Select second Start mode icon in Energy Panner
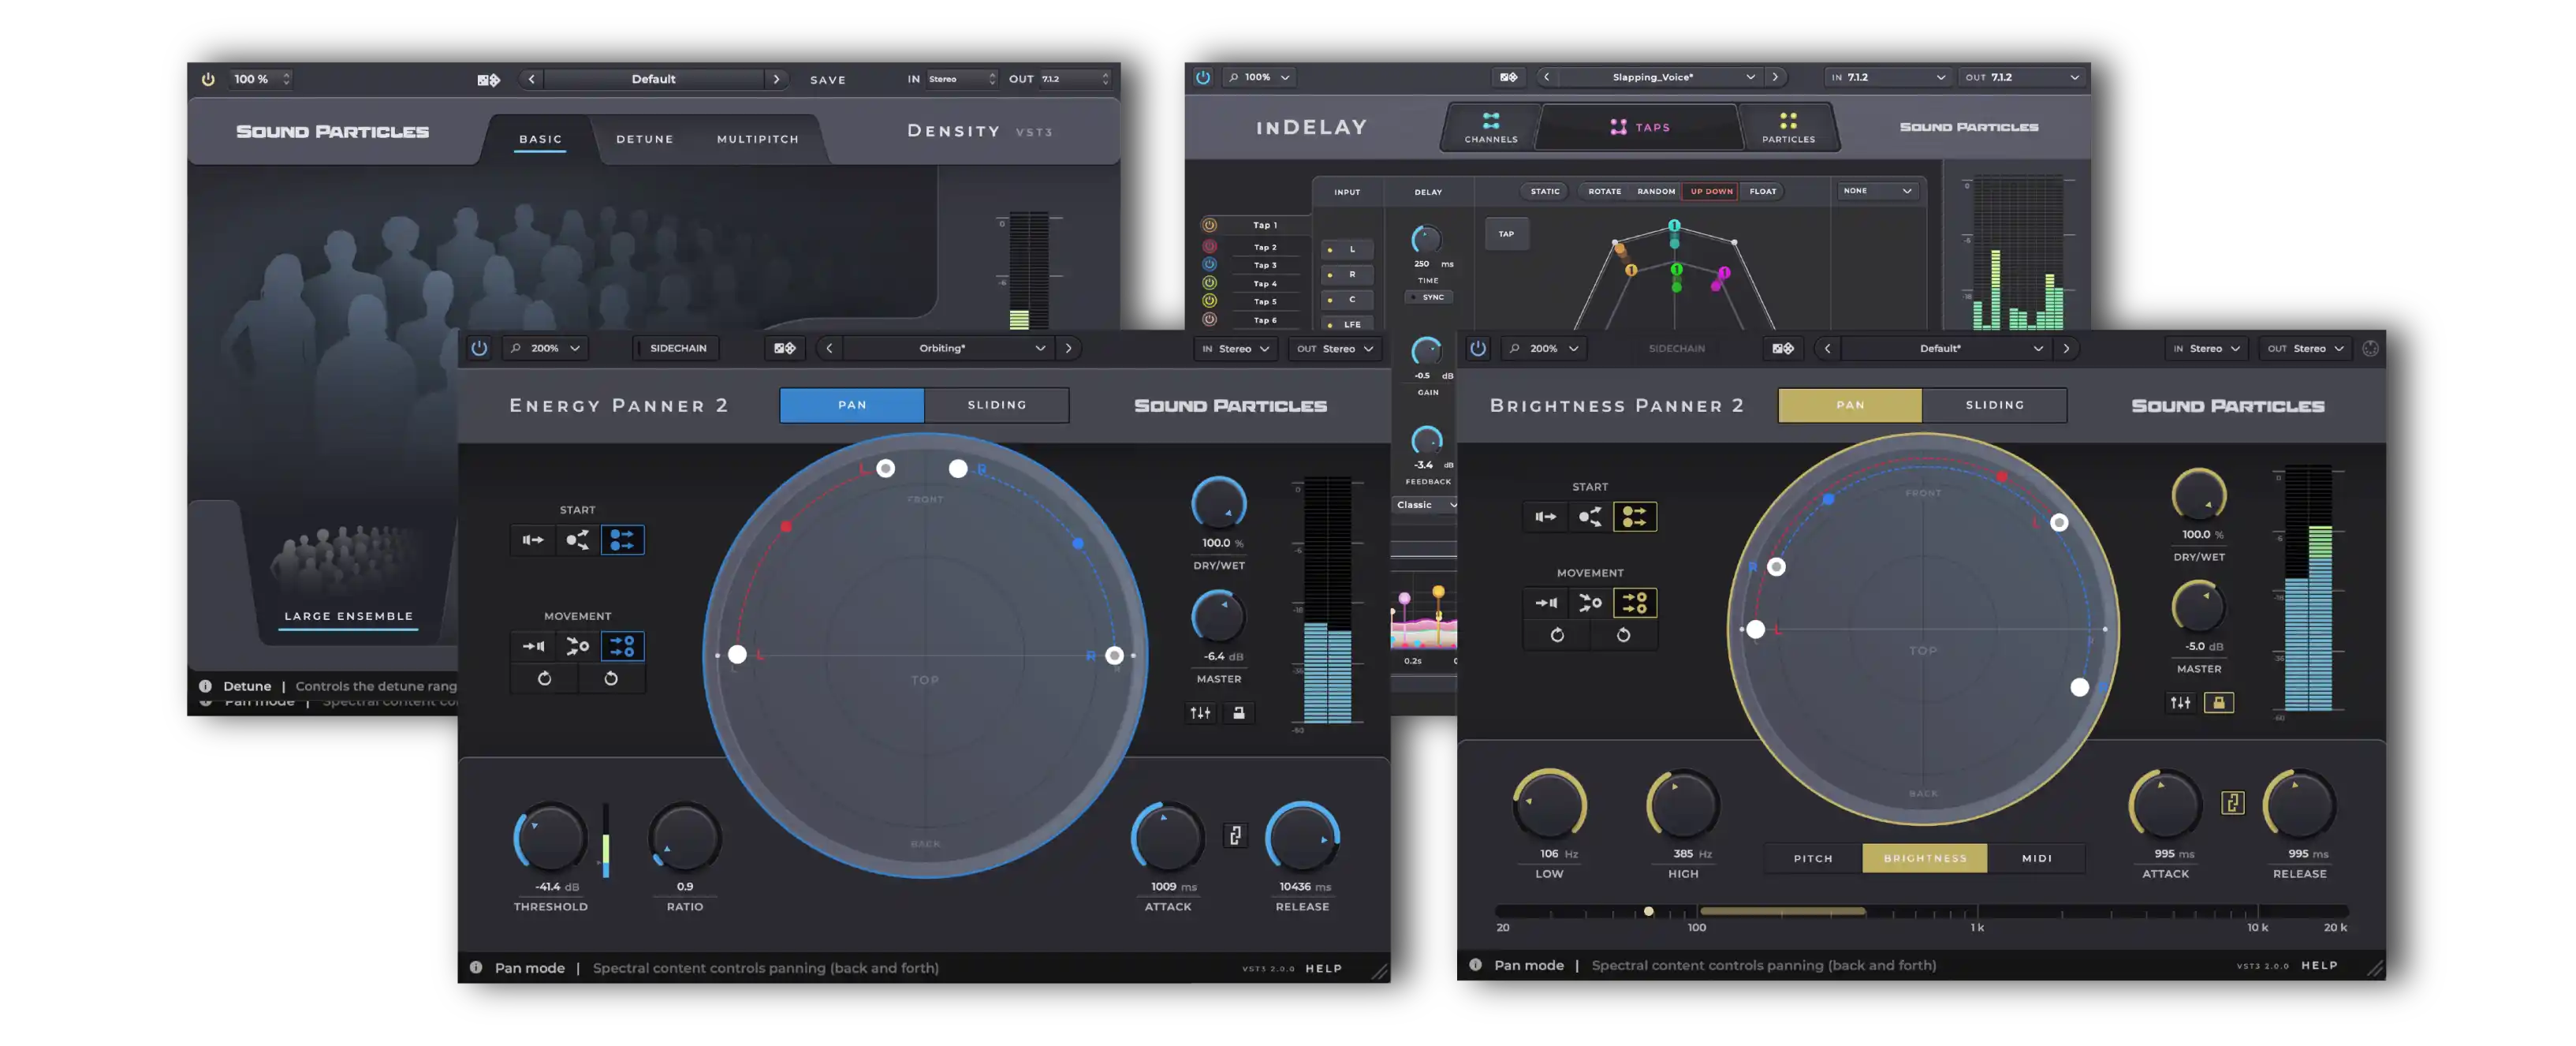The width and height of the screenshot is (2576, 1046). click(577, 540)
